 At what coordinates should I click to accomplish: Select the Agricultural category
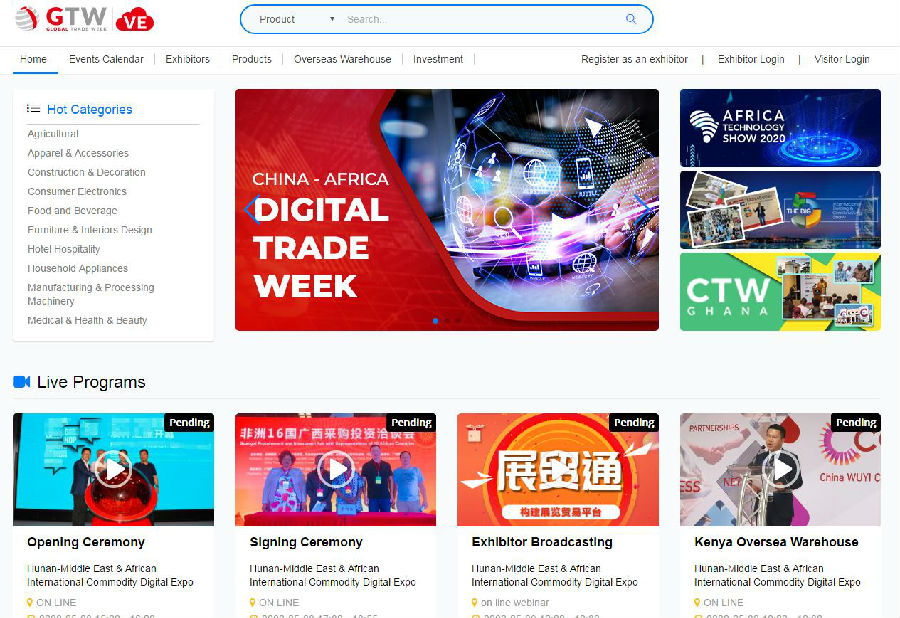pos(53,134)
